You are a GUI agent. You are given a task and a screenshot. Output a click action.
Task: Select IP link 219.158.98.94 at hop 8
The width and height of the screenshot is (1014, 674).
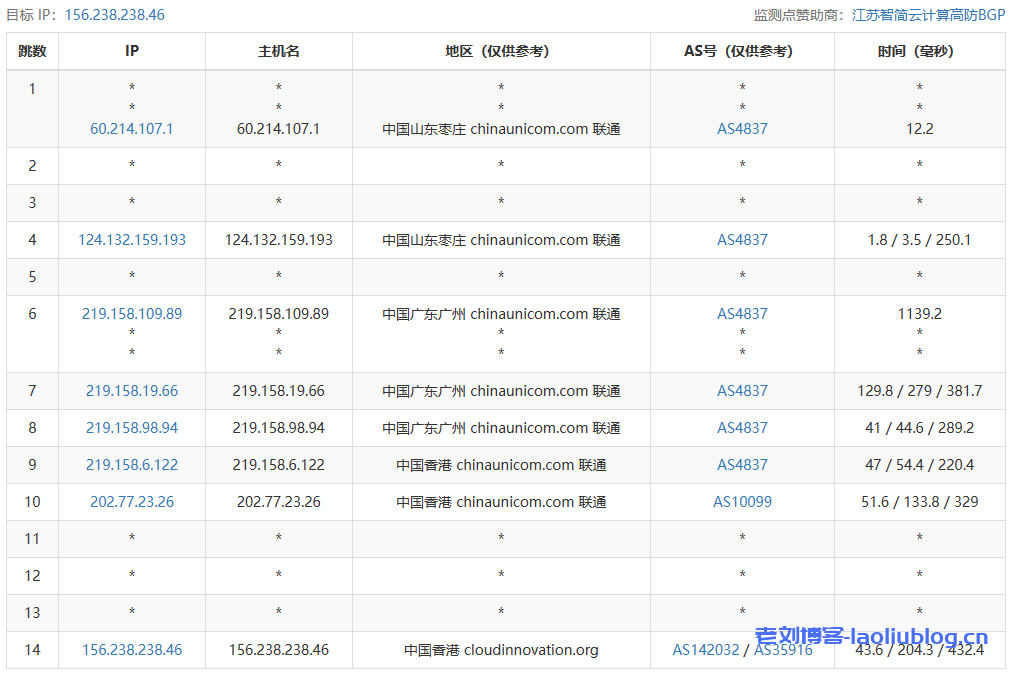click(131, 427)
